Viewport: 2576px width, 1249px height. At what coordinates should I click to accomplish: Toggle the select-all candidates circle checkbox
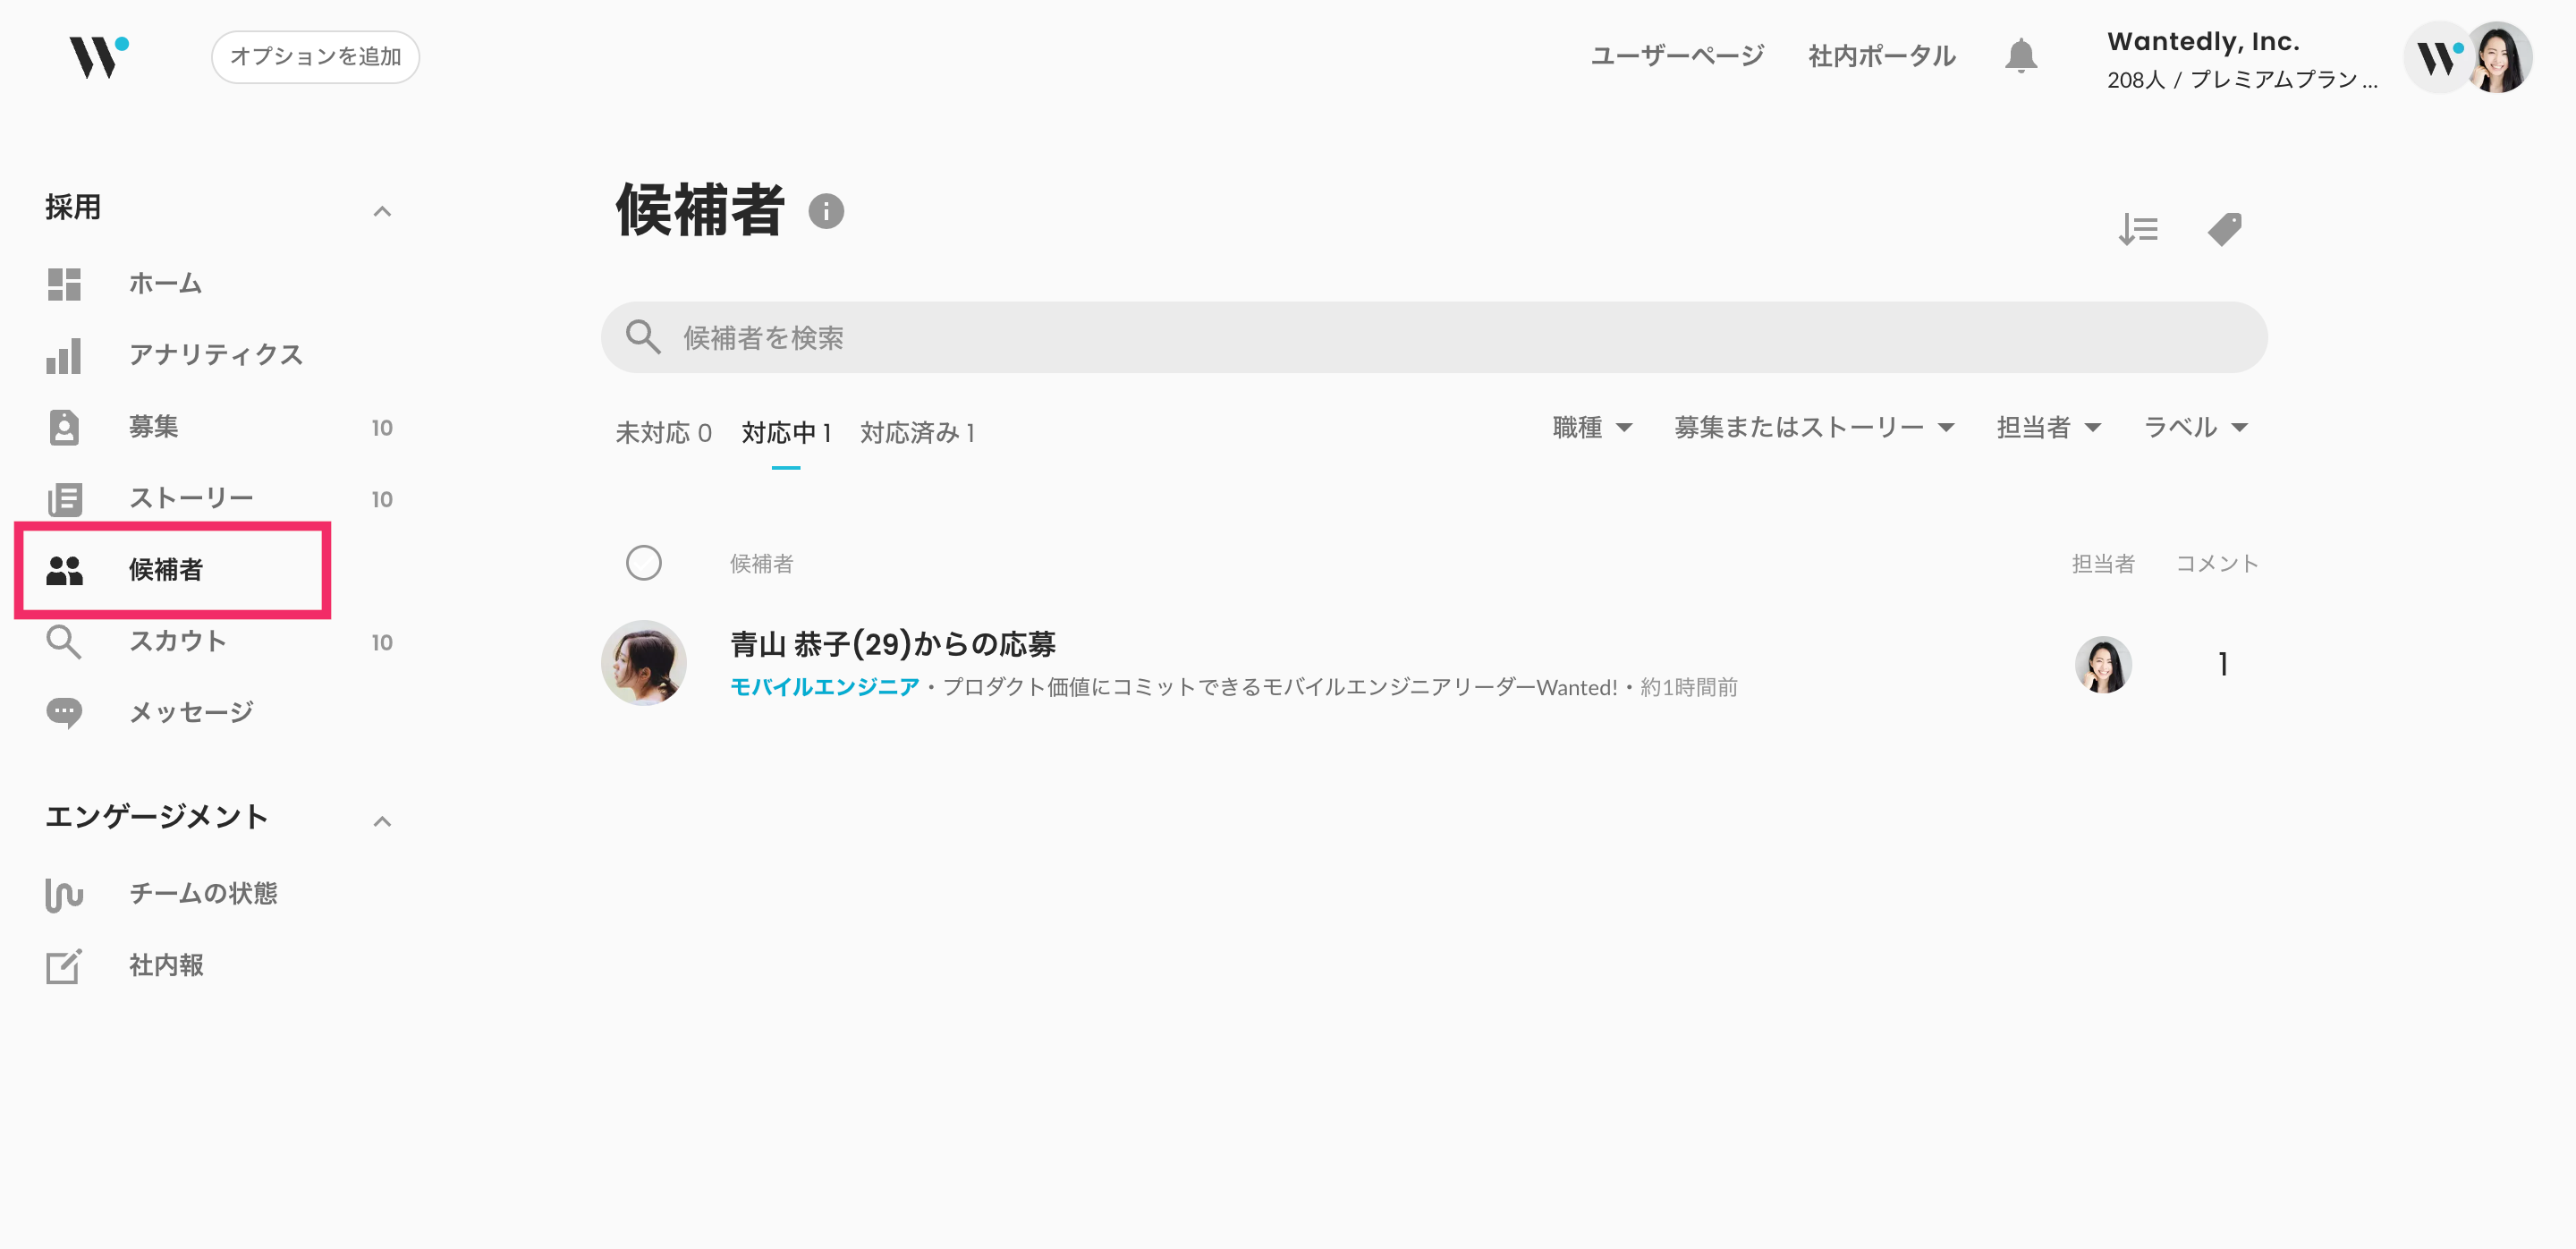643,563
